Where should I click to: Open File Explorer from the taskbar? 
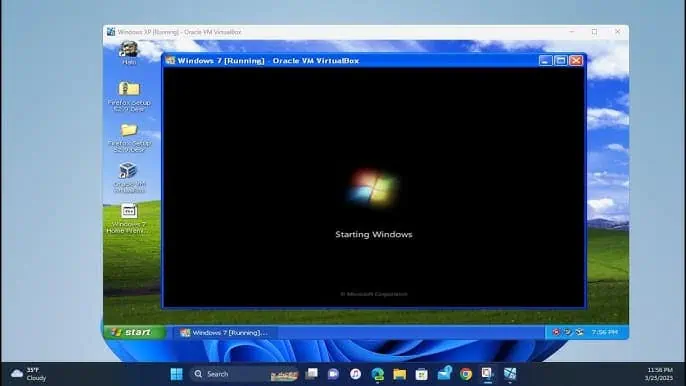[399, 374]
